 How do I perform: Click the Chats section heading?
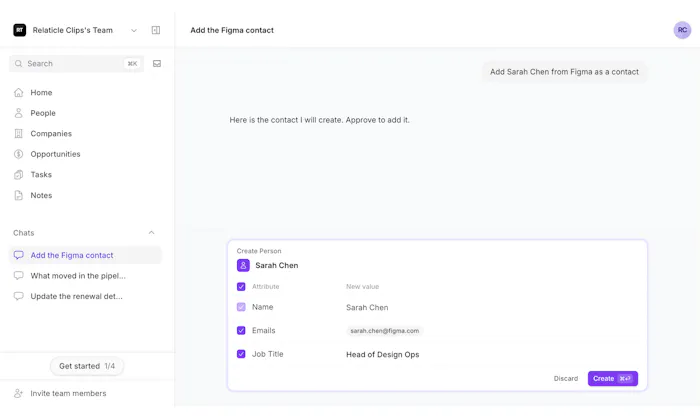(24, 232)
